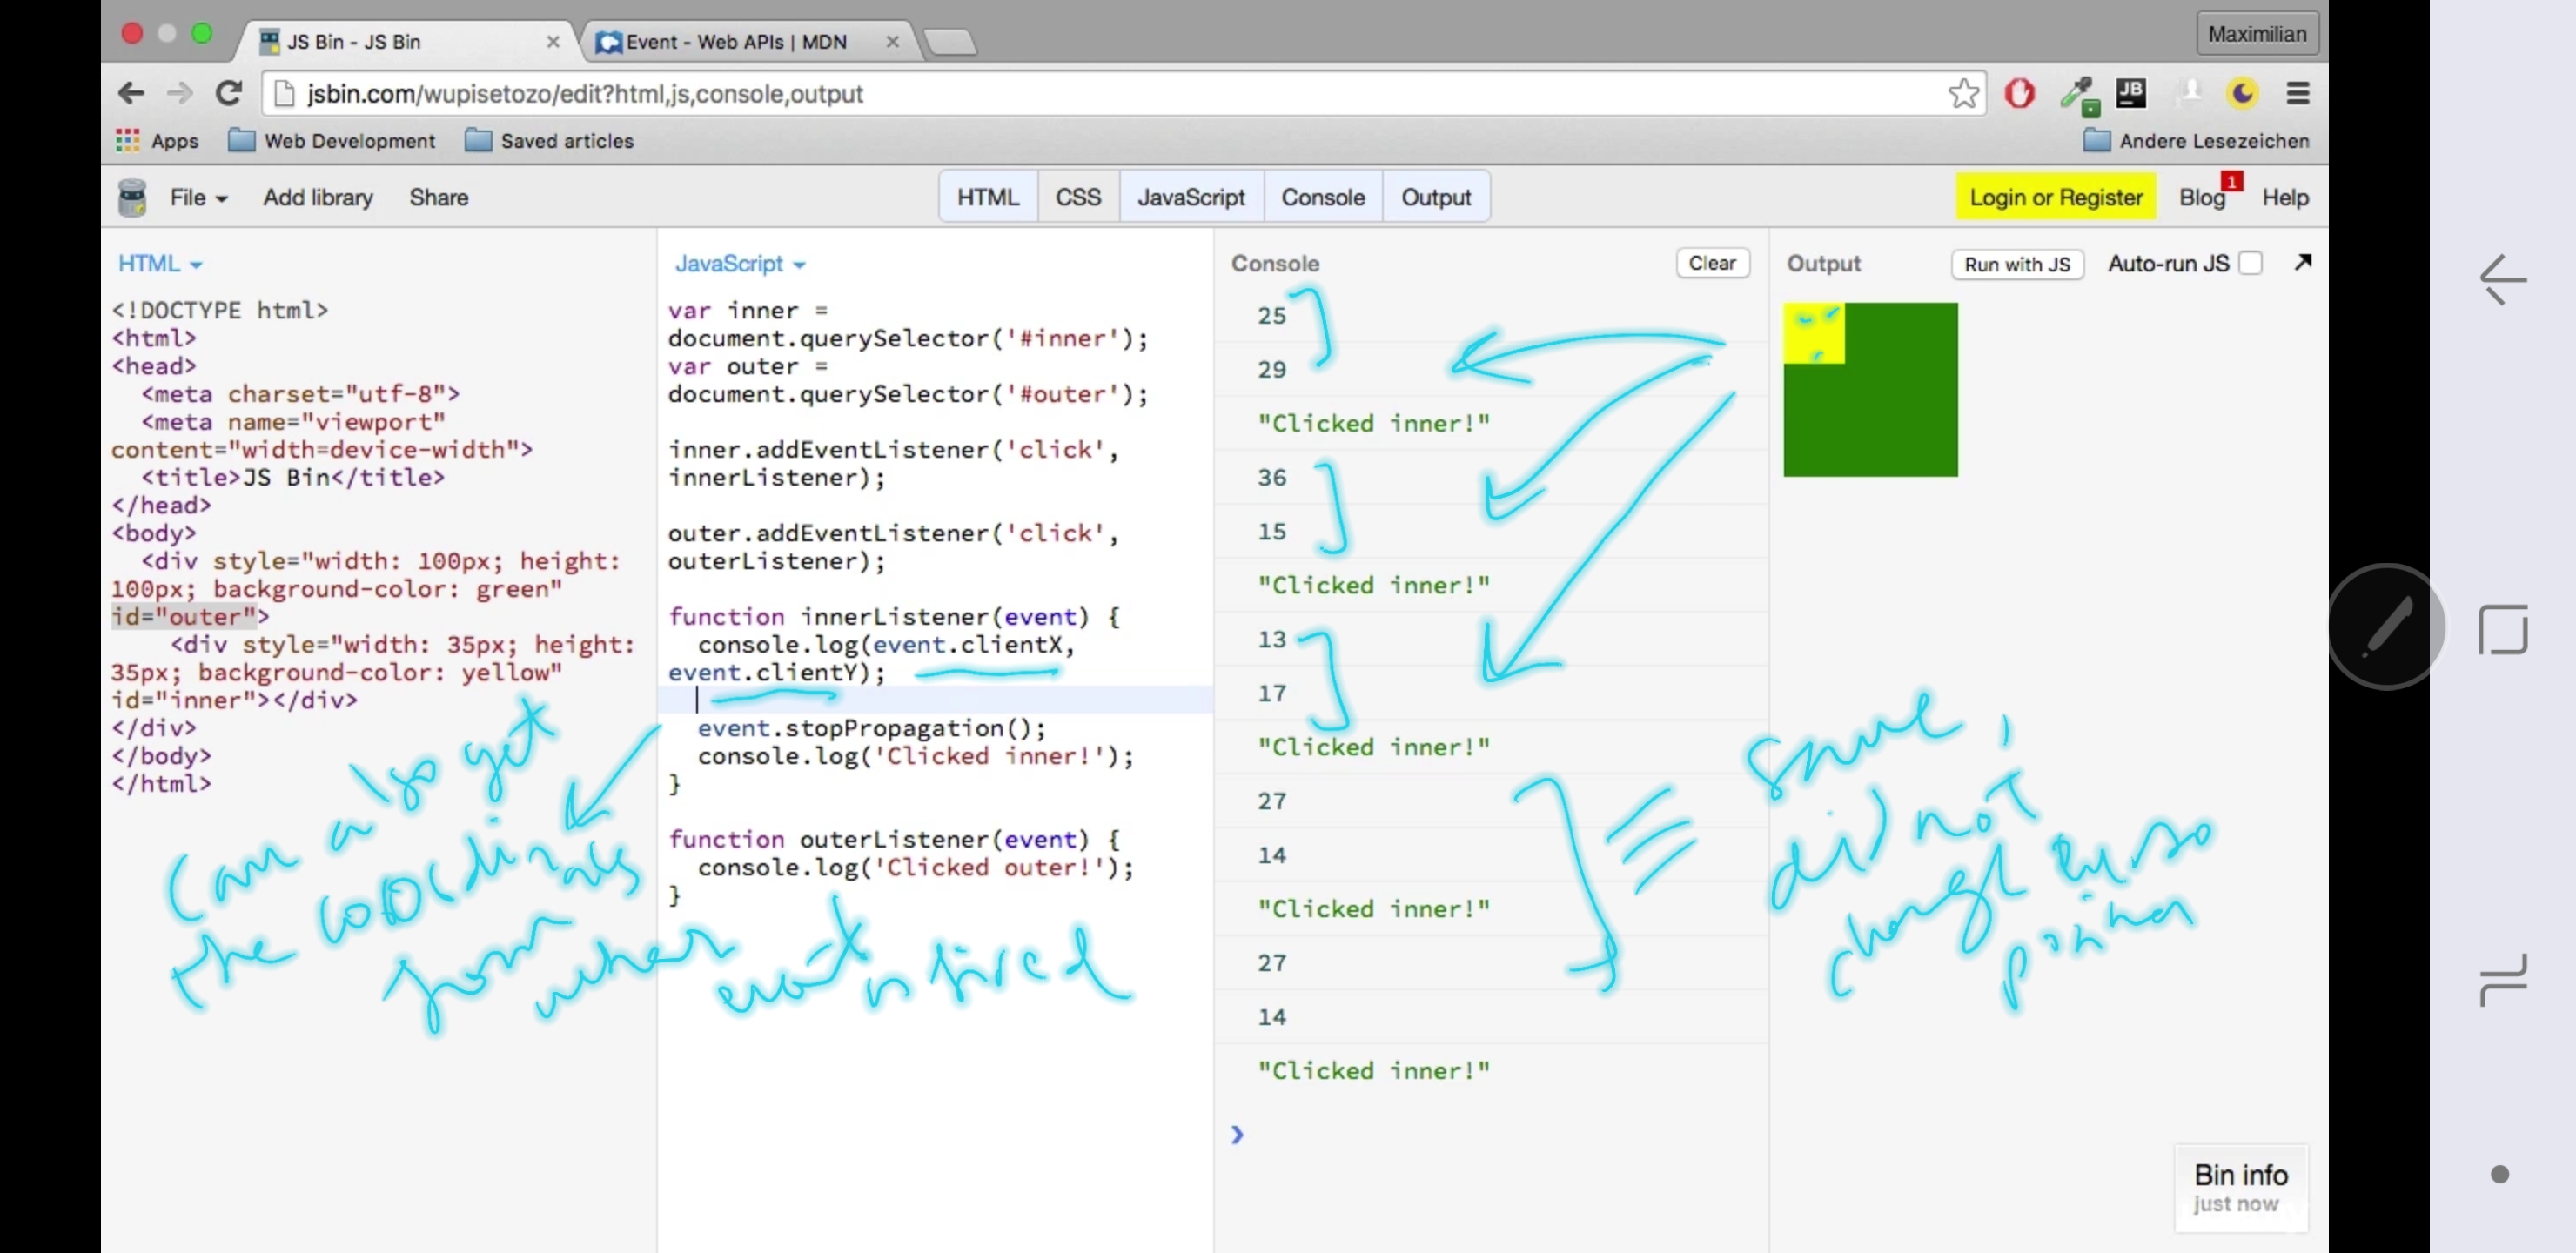Place cursor on event.stopPropagation() line

point(871,728)
